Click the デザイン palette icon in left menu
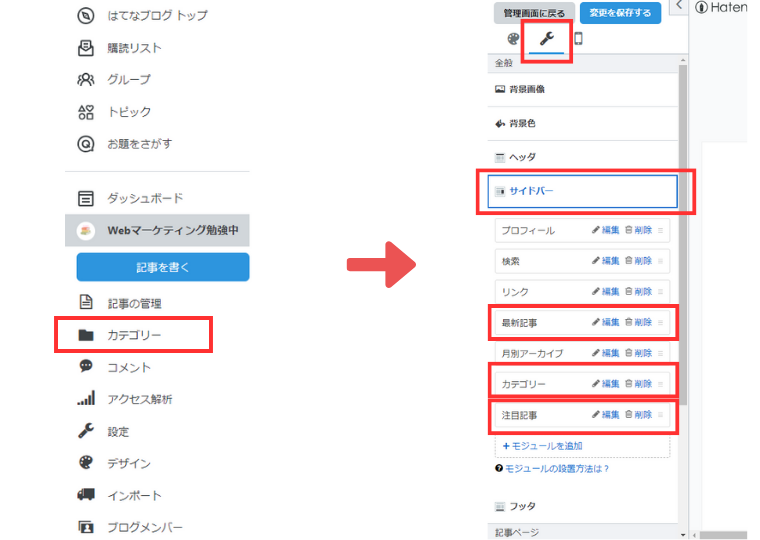760x540 pixels. pyautogui.click(x=86, y=462)
